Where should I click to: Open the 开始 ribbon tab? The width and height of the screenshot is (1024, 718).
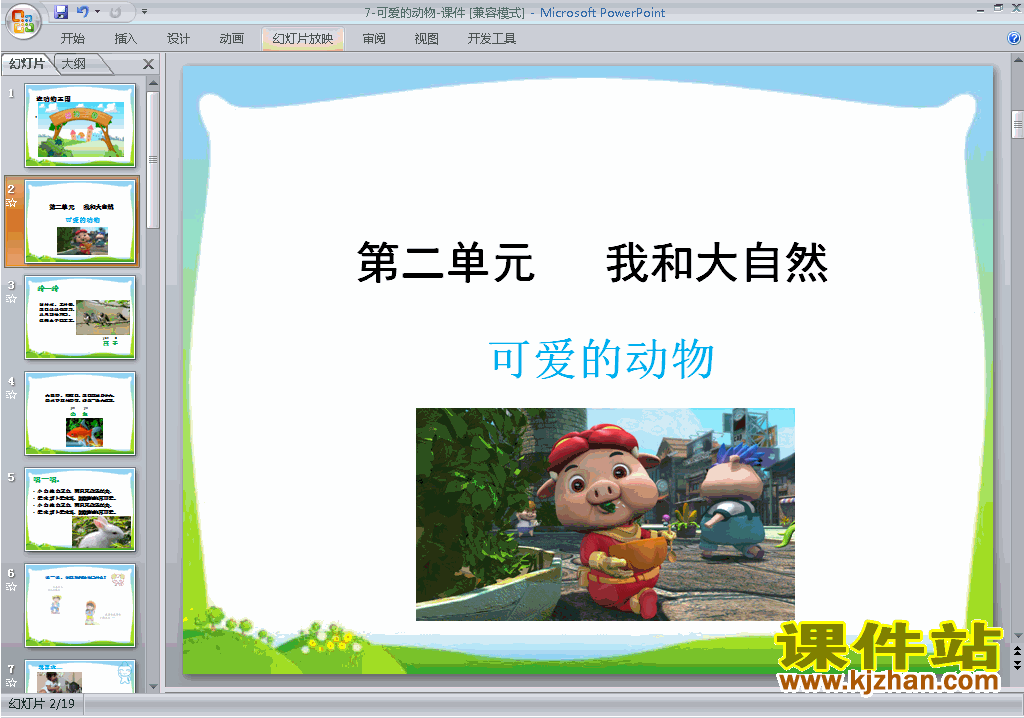point(72,39)
